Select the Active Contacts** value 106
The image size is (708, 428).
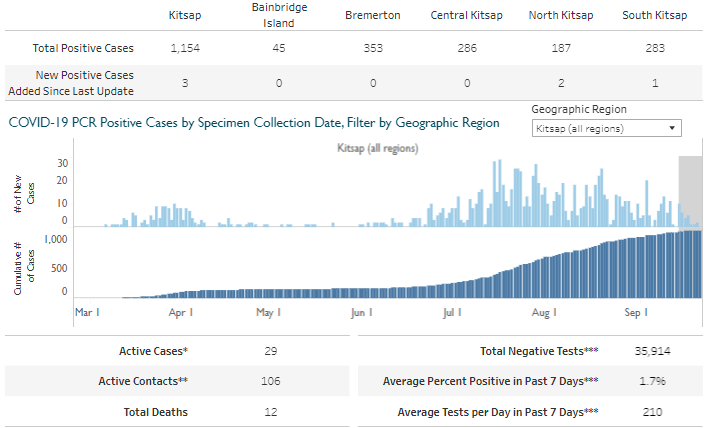(x=269, y=381)
